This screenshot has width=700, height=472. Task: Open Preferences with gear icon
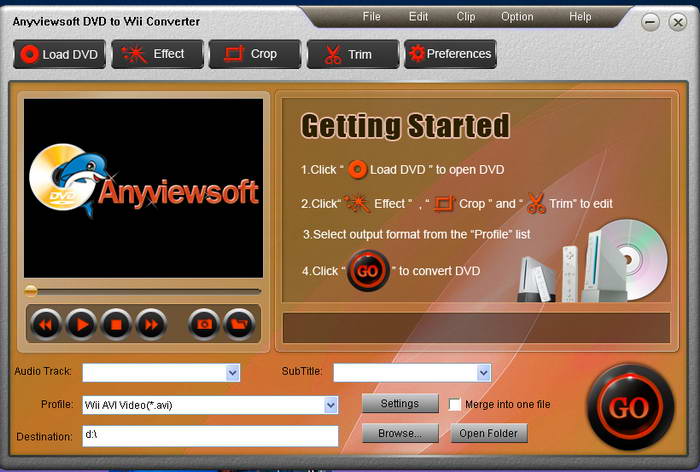[450, 54]
